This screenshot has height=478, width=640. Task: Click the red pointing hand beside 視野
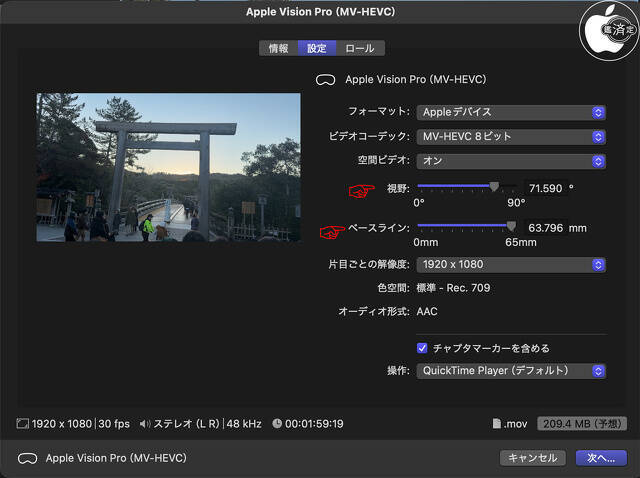point(359,189)
